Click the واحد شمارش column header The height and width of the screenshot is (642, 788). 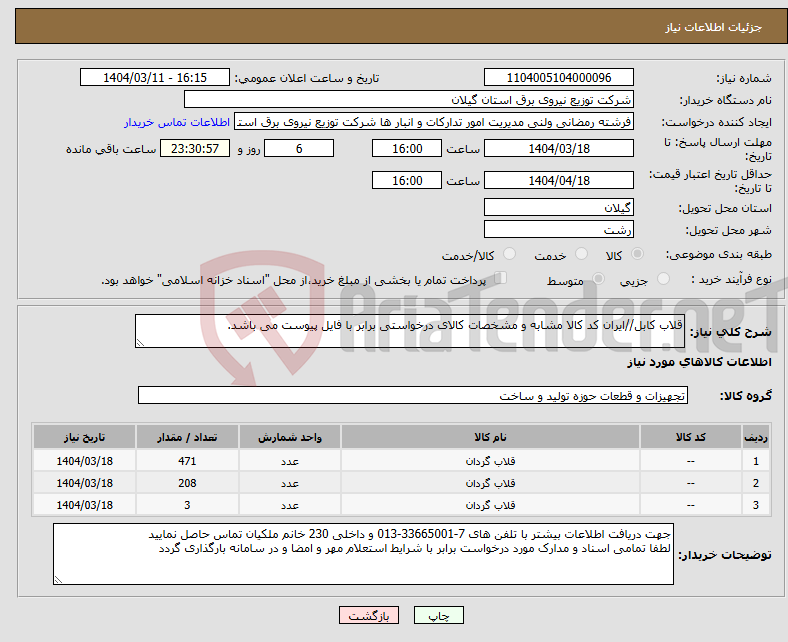pos(290,437)
